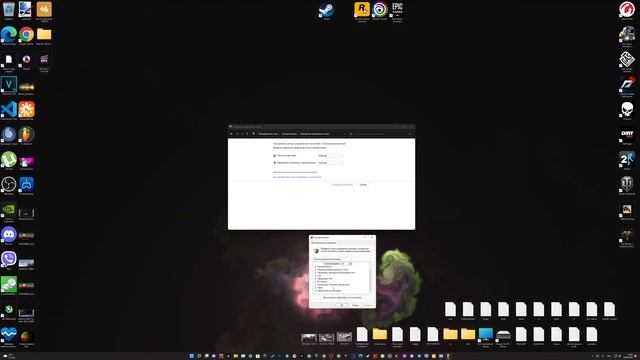Launch the white skull game icon
This screenshot has height=360, width=640.
[x=627, y=109]
